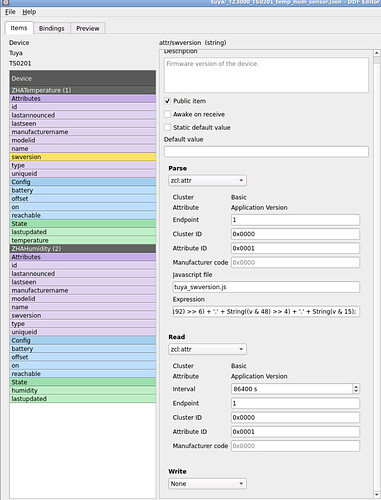Select lastupdated under ZHAHumidity State

83,399
